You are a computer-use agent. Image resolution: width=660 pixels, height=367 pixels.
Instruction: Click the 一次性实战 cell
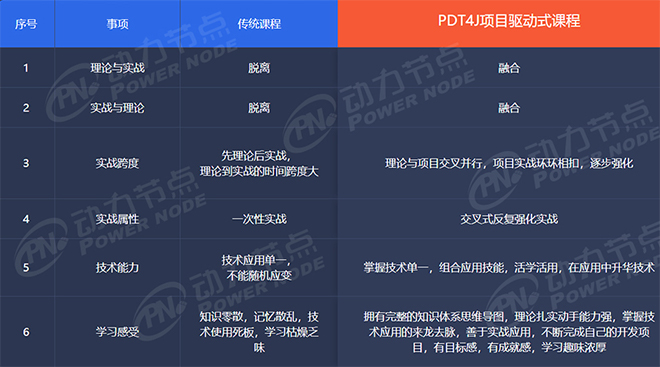[x=259, y=219]
